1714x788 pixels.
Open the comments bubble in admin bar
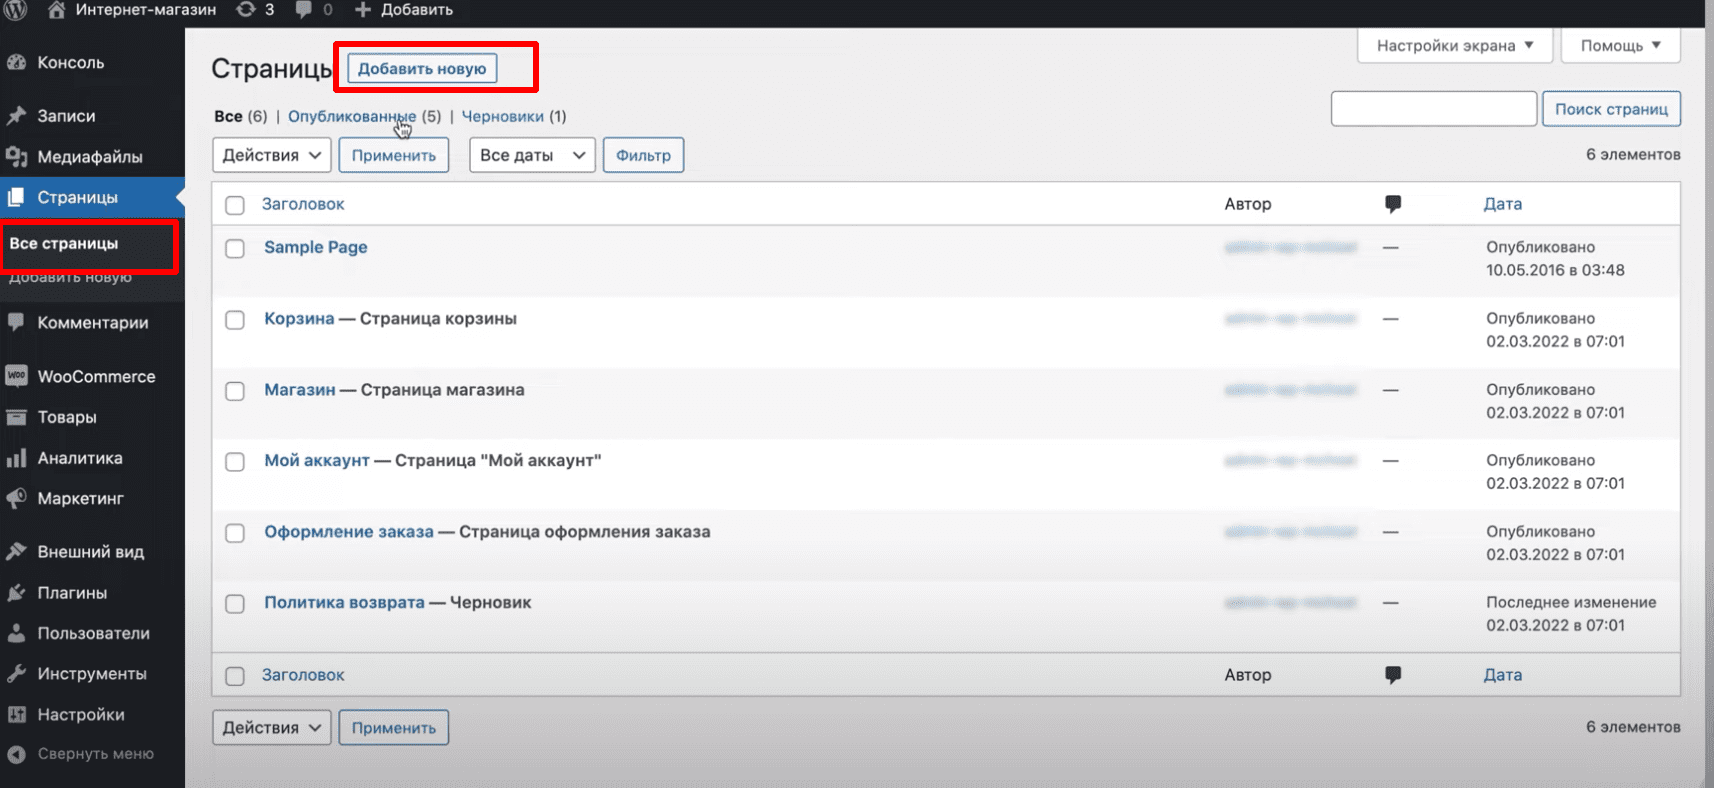(x=304, y=10)
